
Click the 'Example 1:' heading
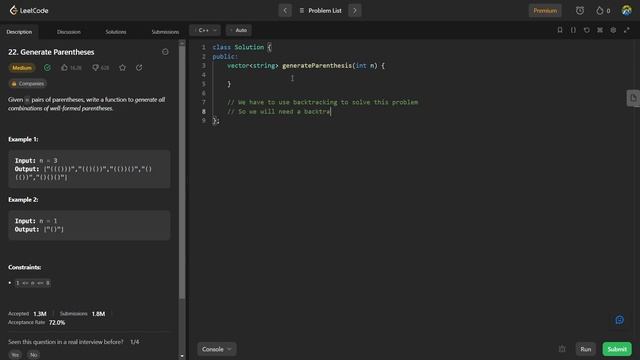[23, 139]
